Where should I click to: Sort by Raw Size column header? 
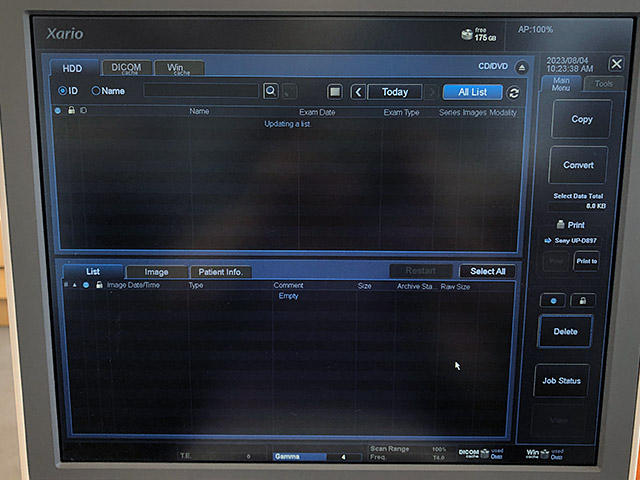[455, 287]
